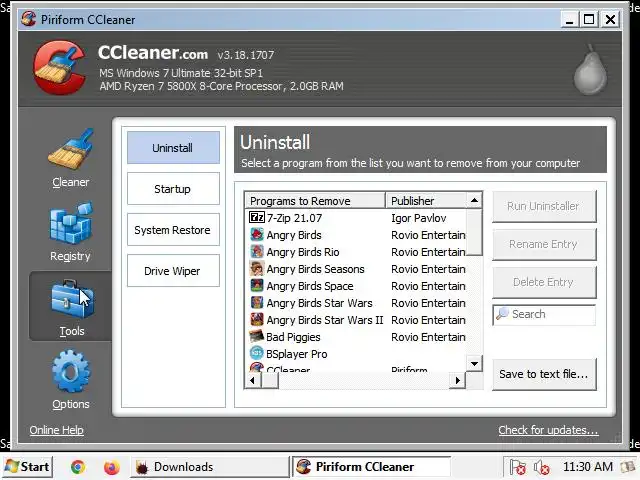Screen dimensions: 640x480
Task: Open the Cleaner section broom icon
Action: pyautogui.click(x=71, y=149)
